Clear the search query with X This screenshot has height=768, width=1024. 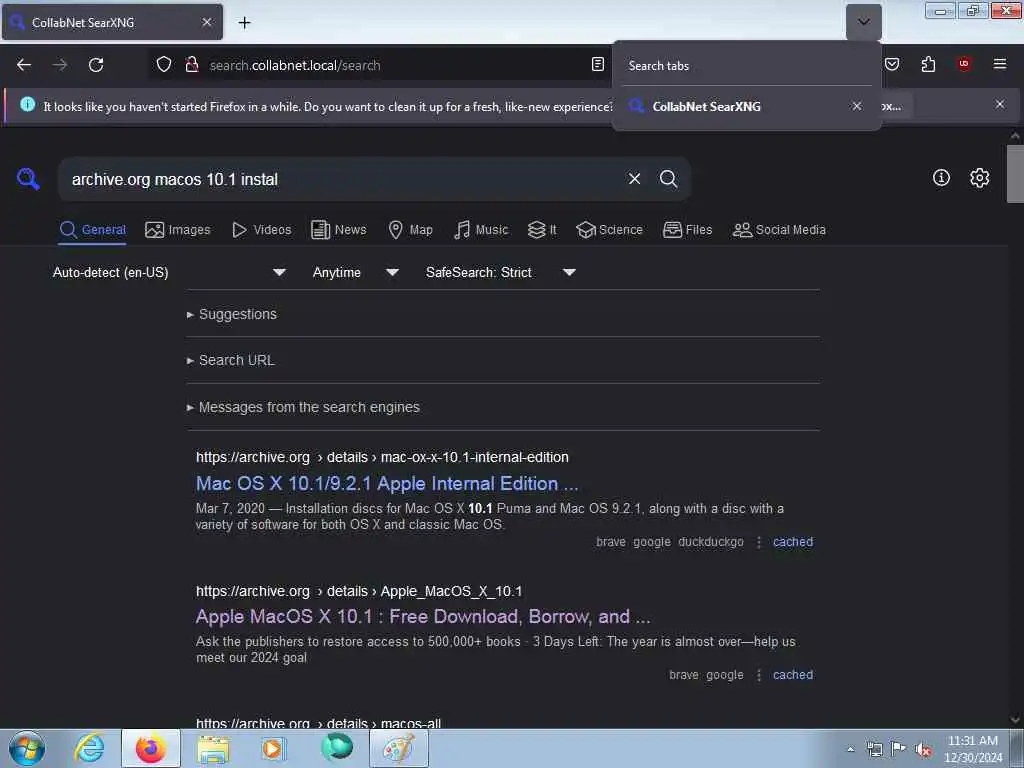pyautogui.click(x=634, y=179)
